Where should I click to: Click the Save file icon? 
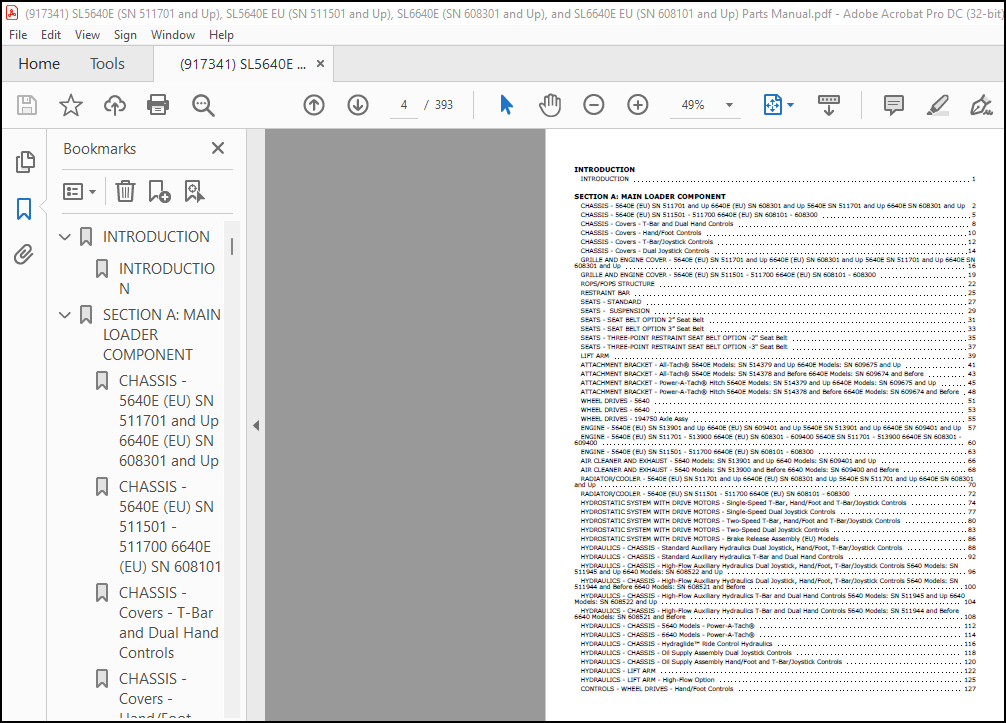click(x=27, y=105)
